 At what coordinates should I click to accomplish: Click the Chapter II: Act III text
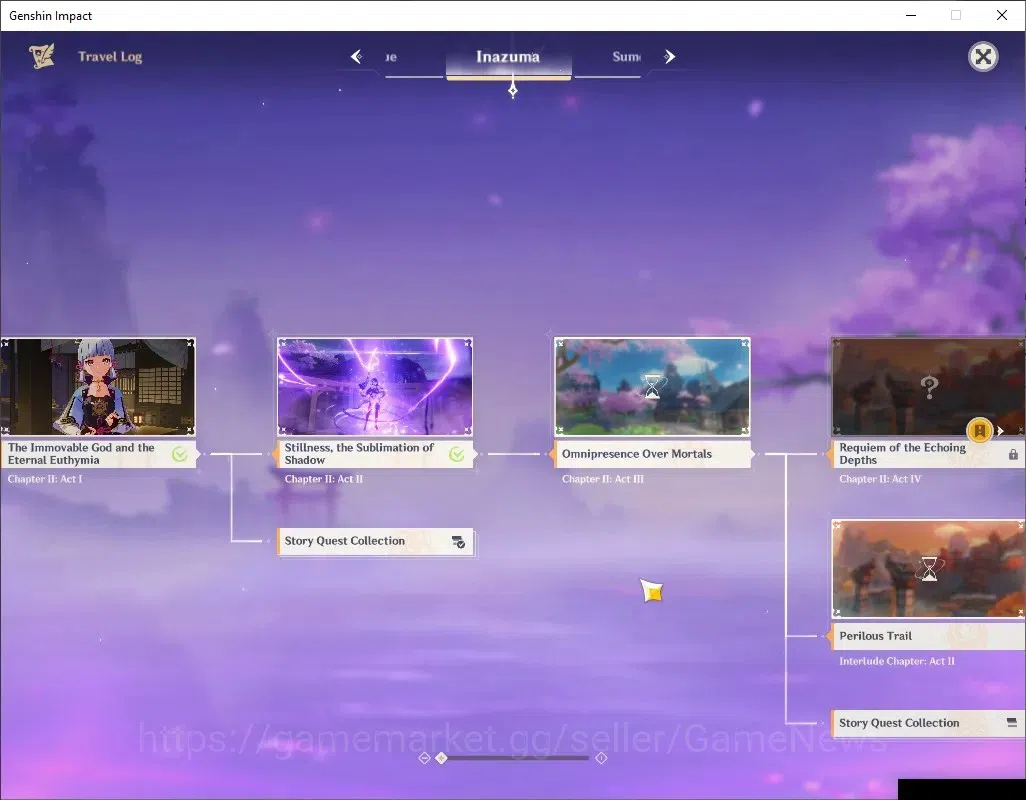603,479
